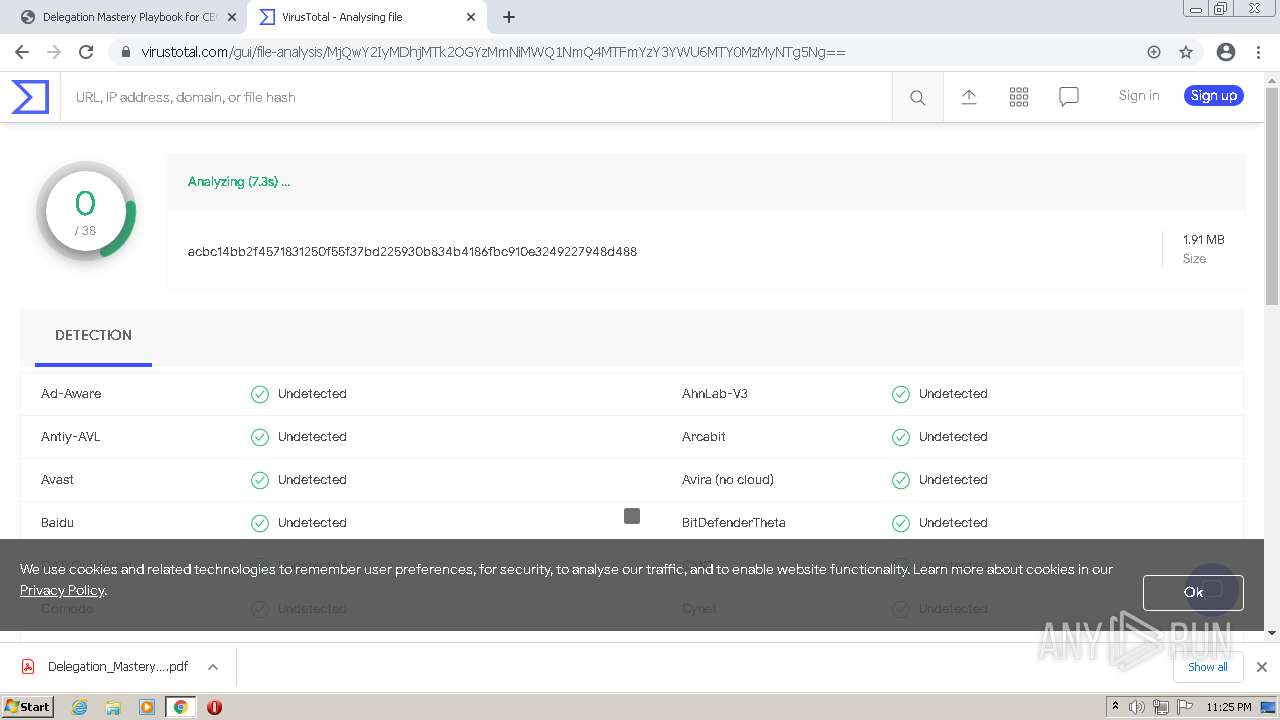The height and width of the screenshot is (720, 1280).
Task: Bookmark this page with the star icon
Action: point(1186,52)
